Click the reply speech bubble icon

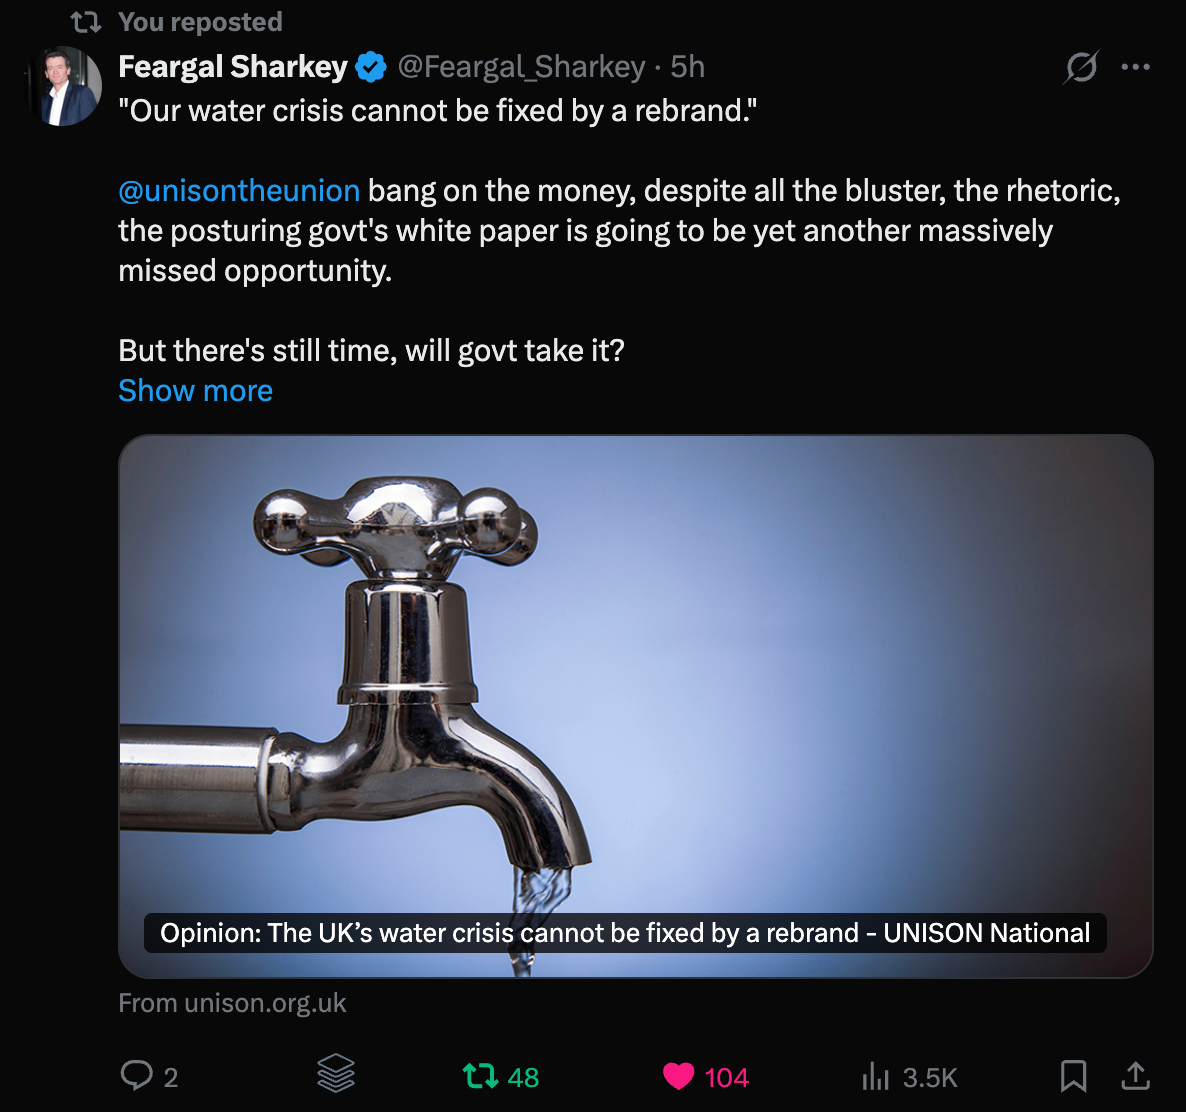[x=136, y=1076]
